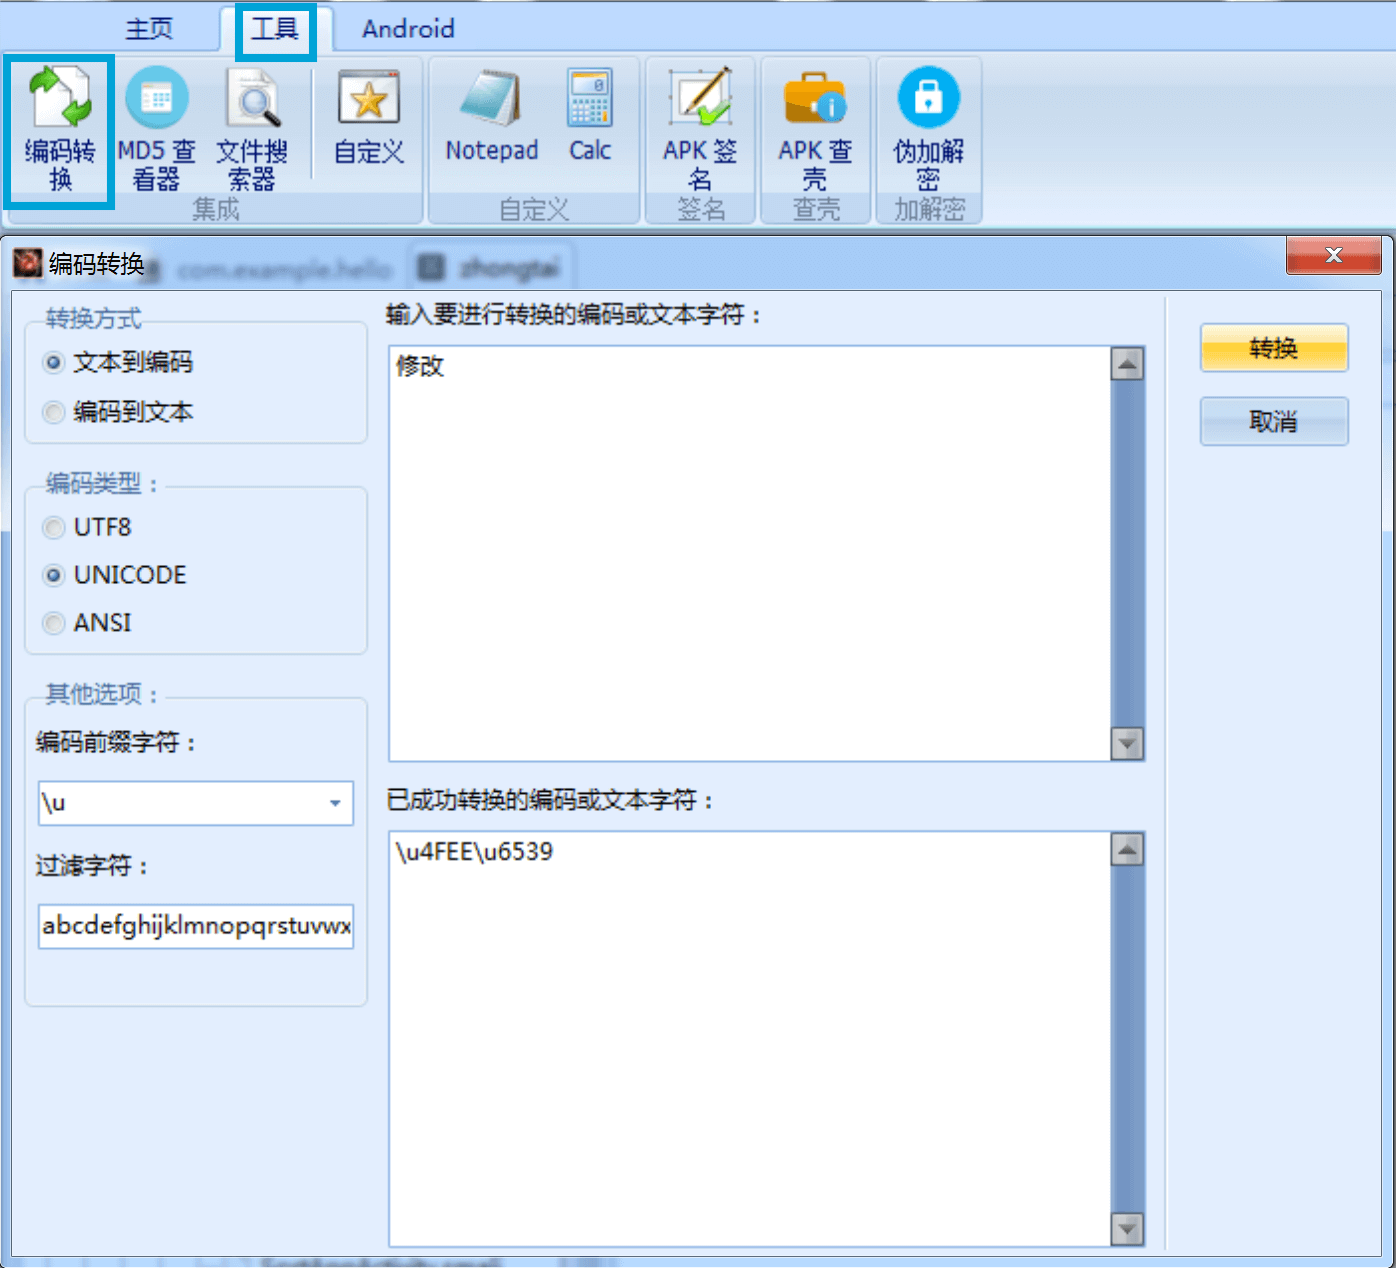
Task: Open the Calc calculator tool
Action: tap(590, 115)
